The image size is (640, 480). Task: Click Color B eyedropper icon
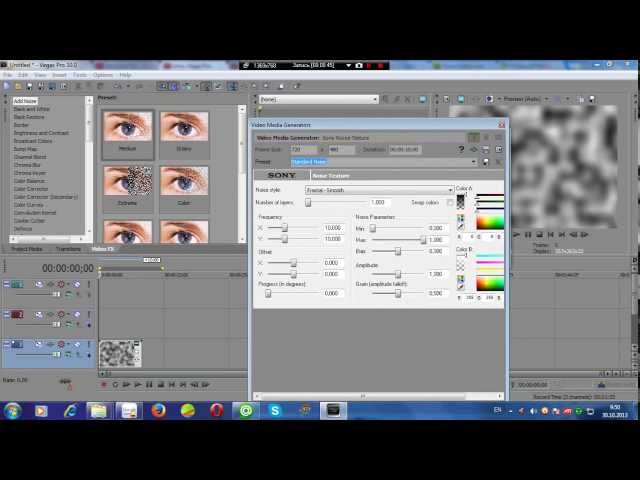[461, 287]
